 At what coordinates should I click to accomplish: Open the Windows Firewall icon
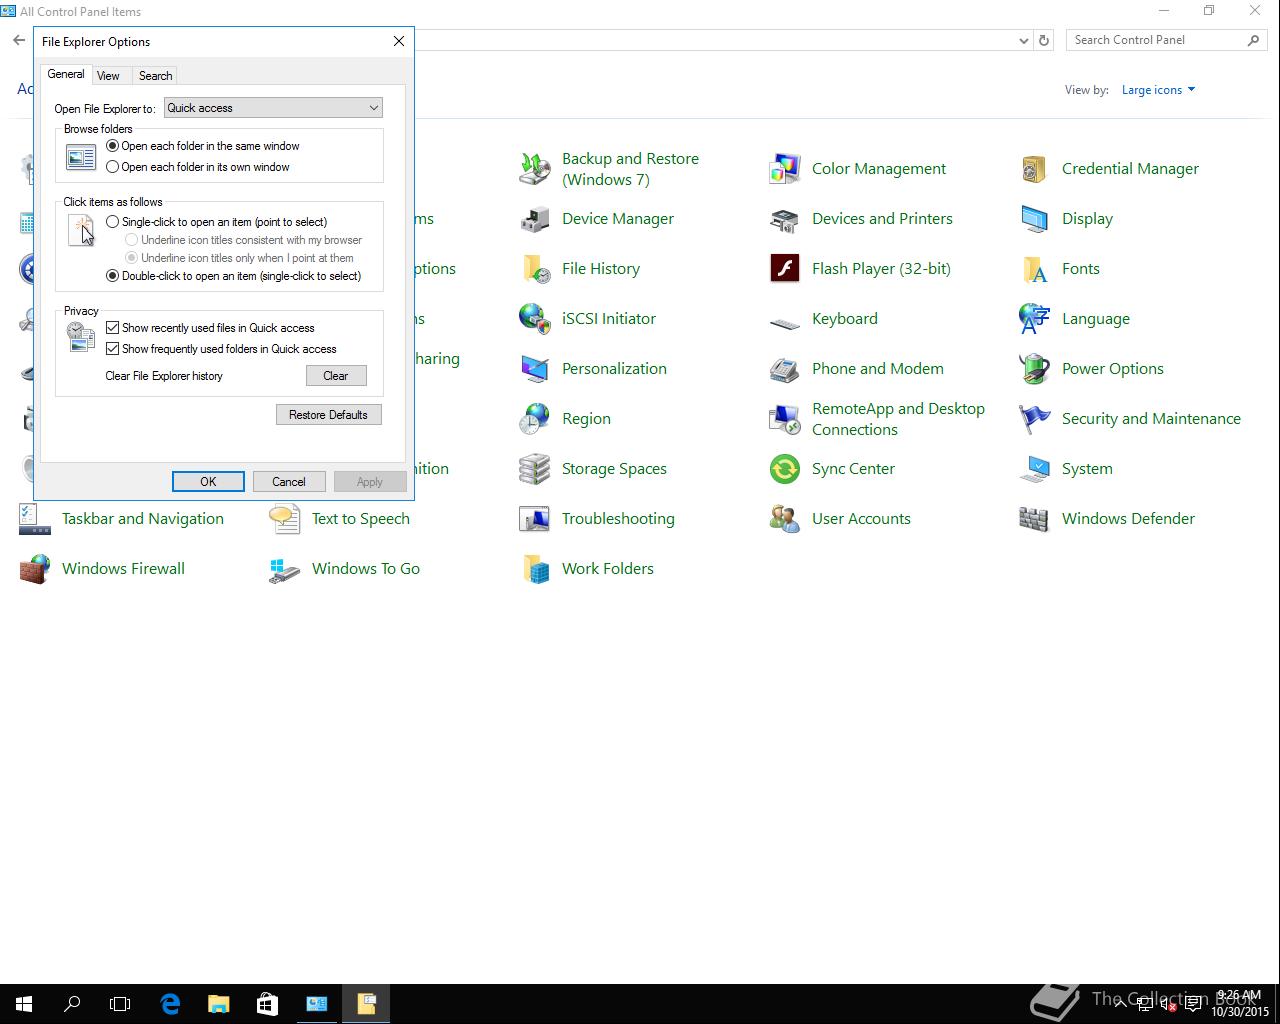click(x=35, y=569)
